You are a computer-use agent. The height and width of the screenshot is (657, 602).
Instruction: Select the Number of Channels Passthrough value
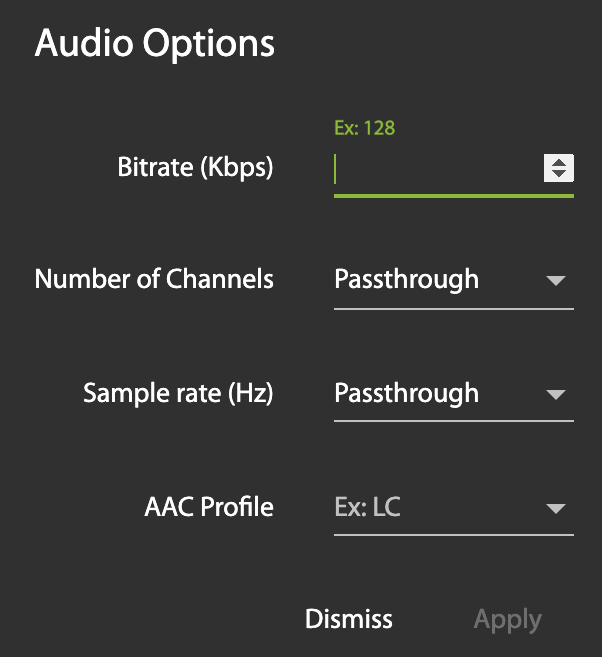click(406, 279)
